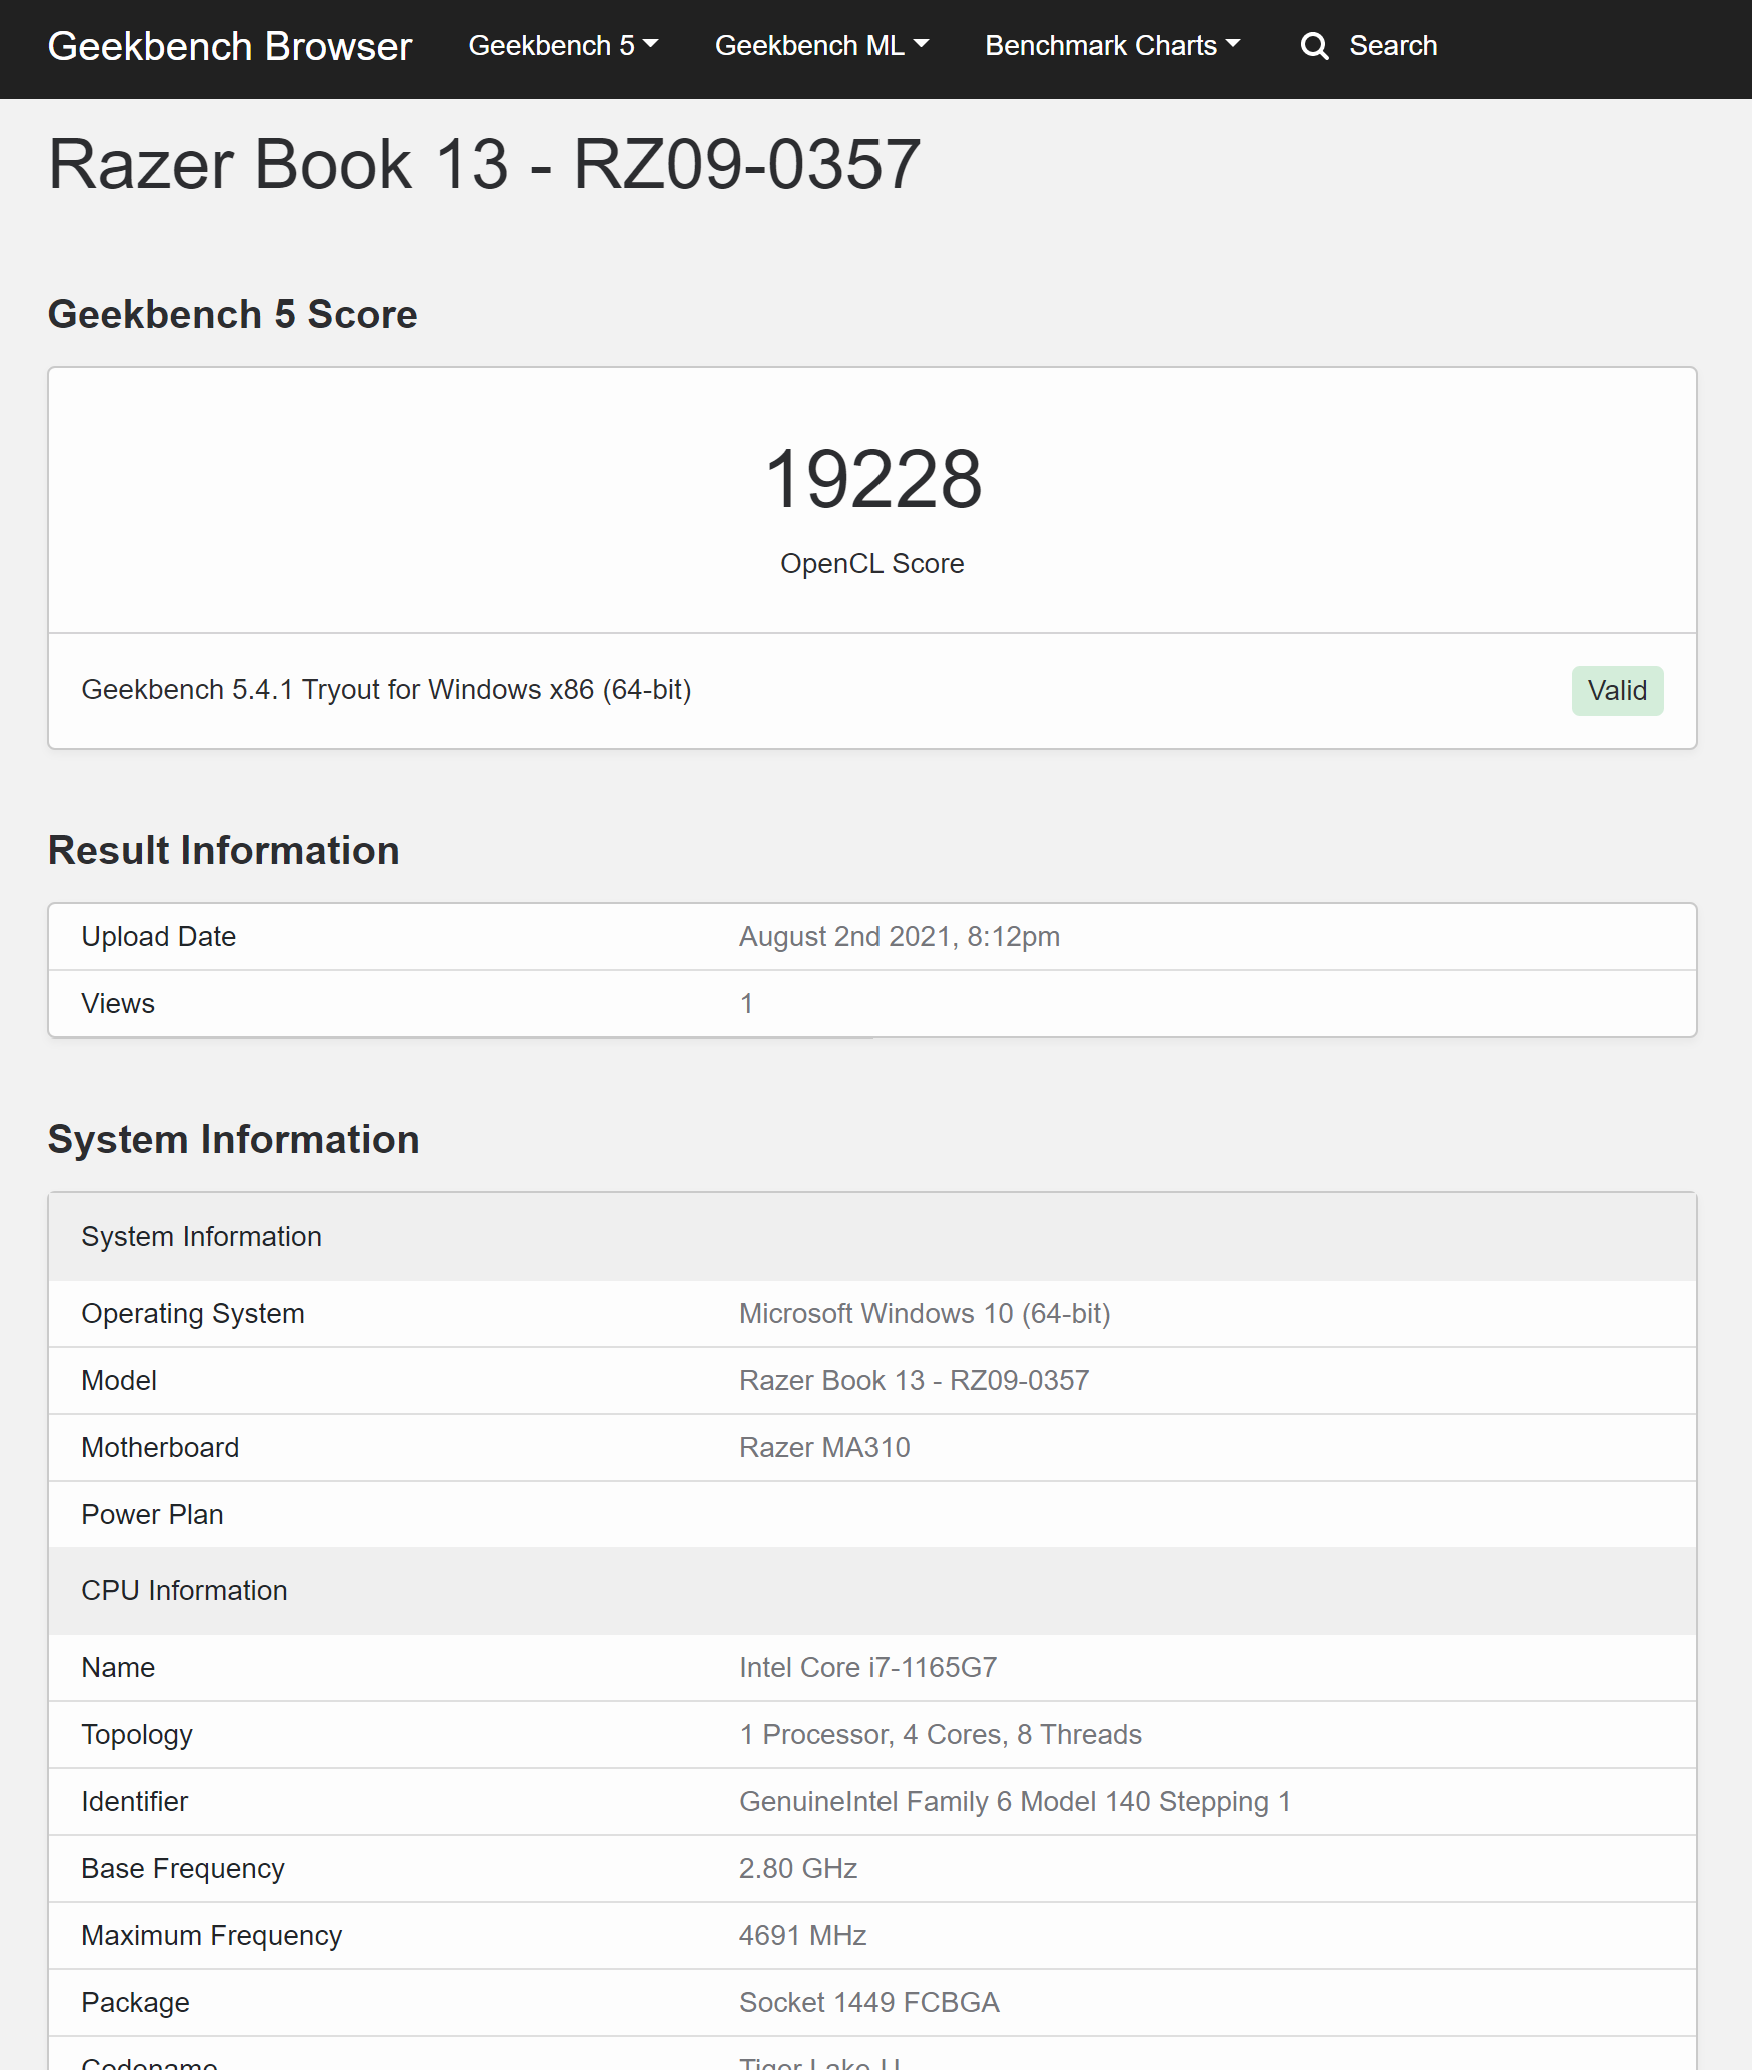Select the Upload Date value August 2nd 2021
Screen dimensions: 1752x2070
(x=898, y=937)
